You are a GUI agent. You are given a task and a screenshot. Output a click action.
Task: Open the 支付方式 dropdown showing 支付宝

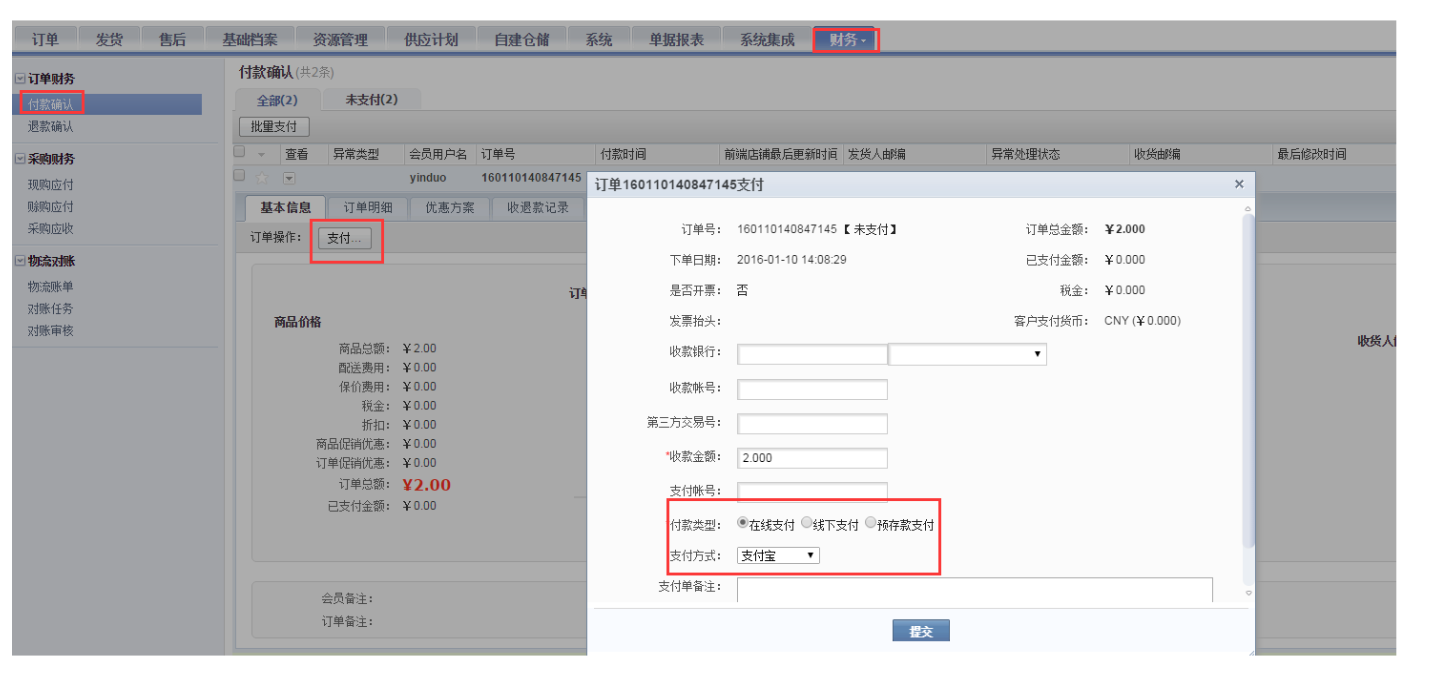click(x=778, y=555)
